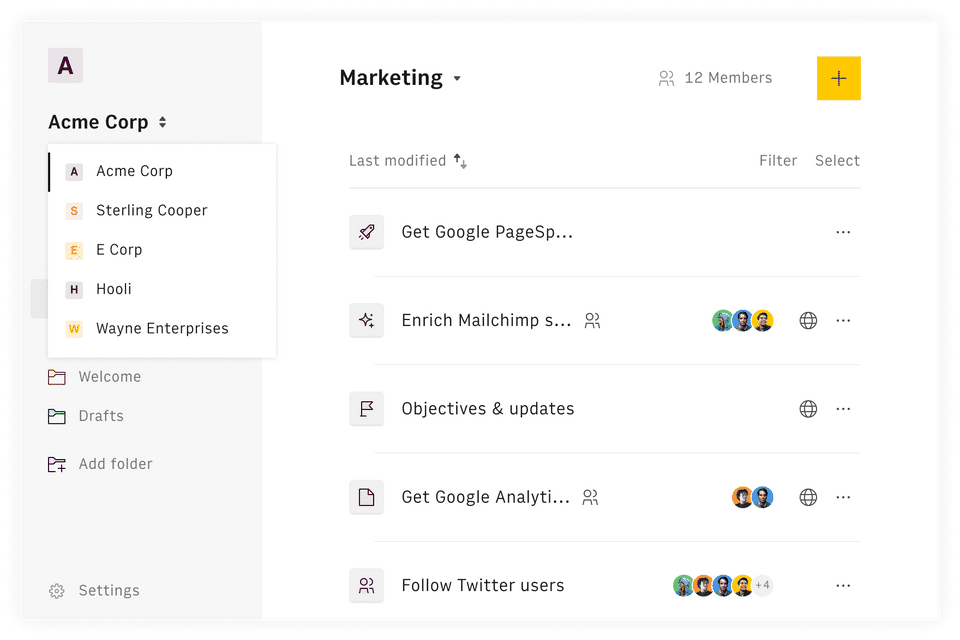This screenshot has height=640, width=960.
Task: Click the yellow plus add button
Action: [x=838, y=78]
